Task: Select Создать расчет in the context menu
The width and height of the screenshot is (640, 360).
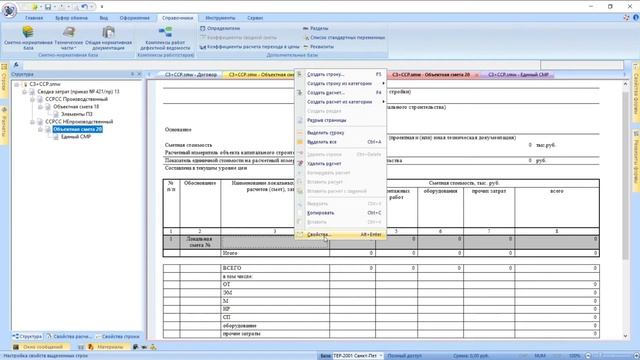Action: coord(340,93)
